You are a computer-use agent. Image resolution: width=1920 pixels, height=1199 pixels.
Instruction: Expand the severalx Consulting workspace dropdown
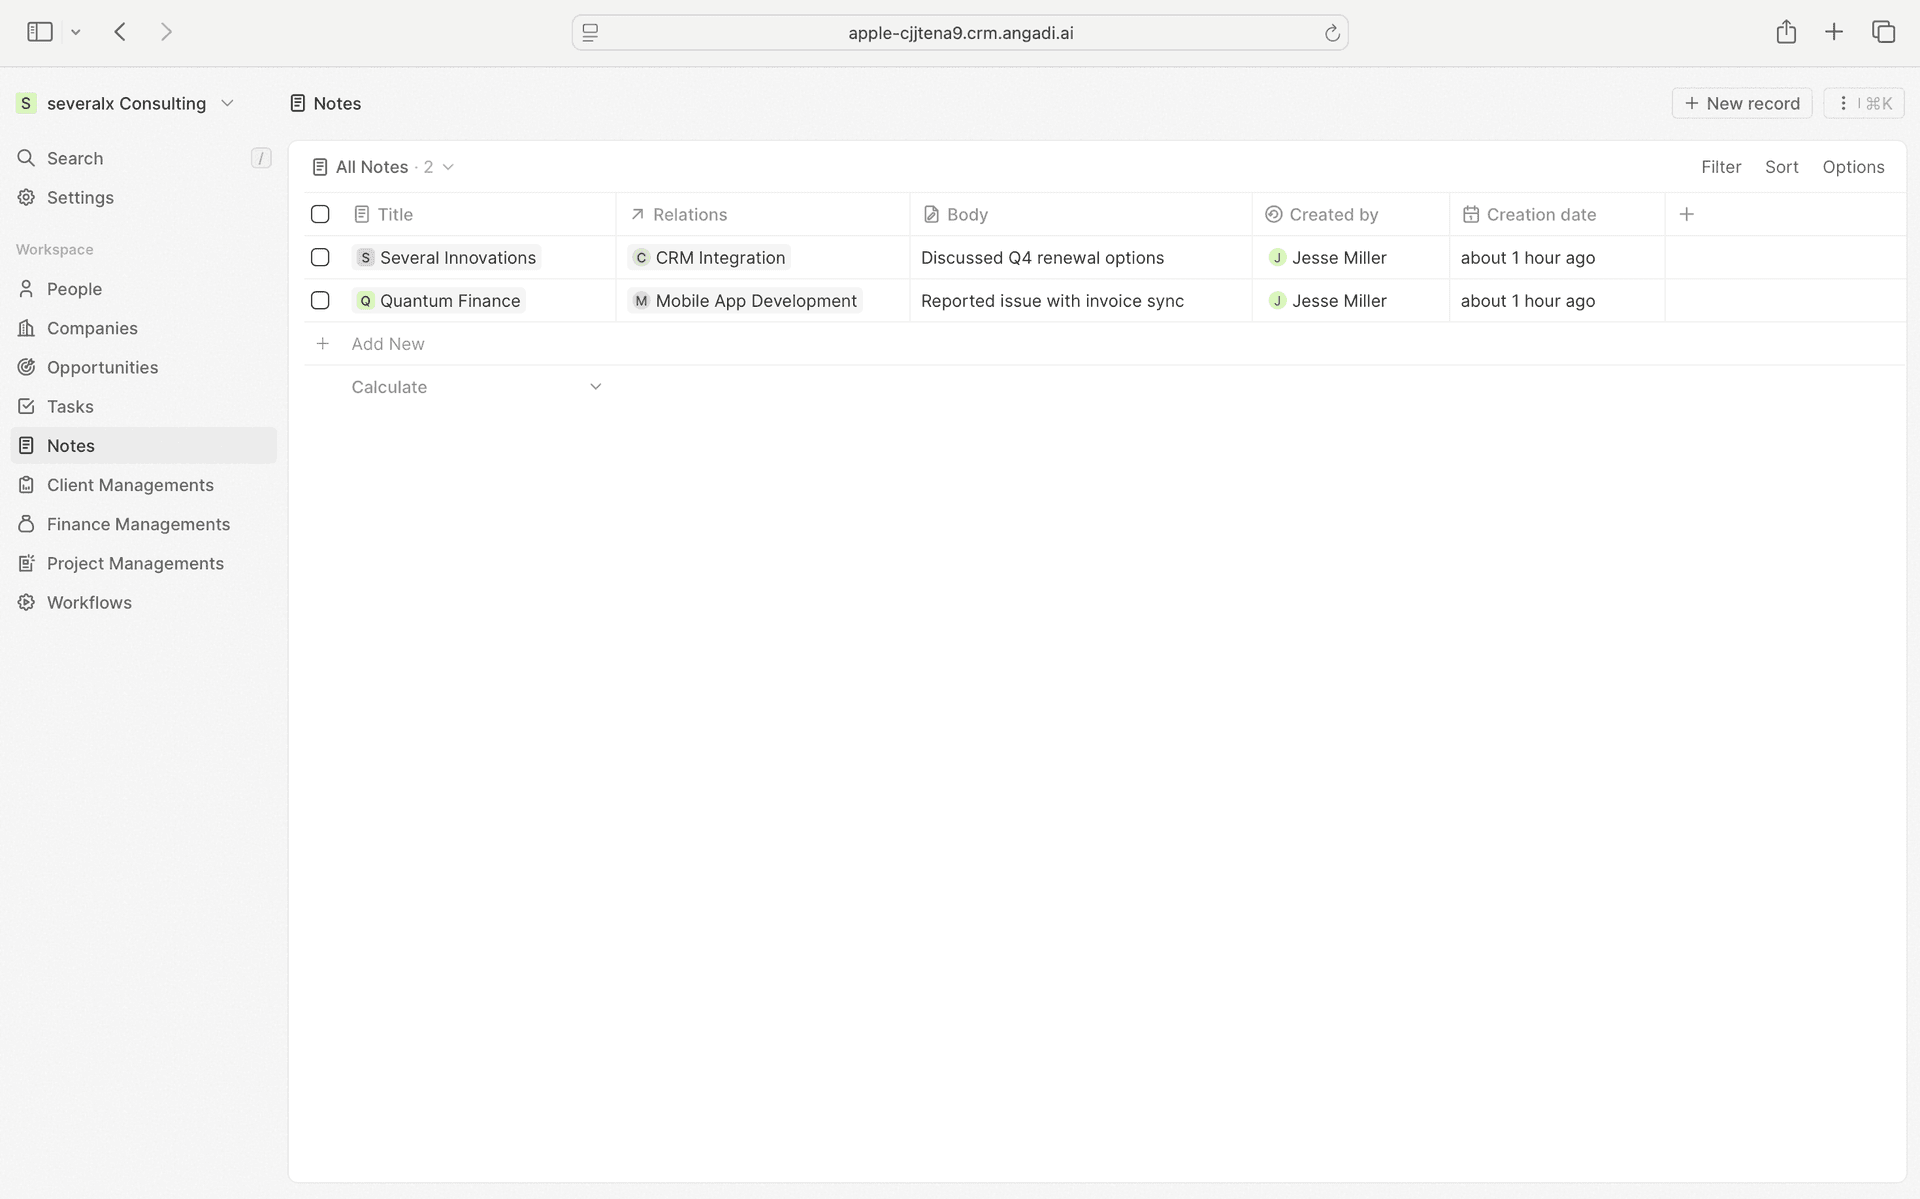tap(227, 103)
